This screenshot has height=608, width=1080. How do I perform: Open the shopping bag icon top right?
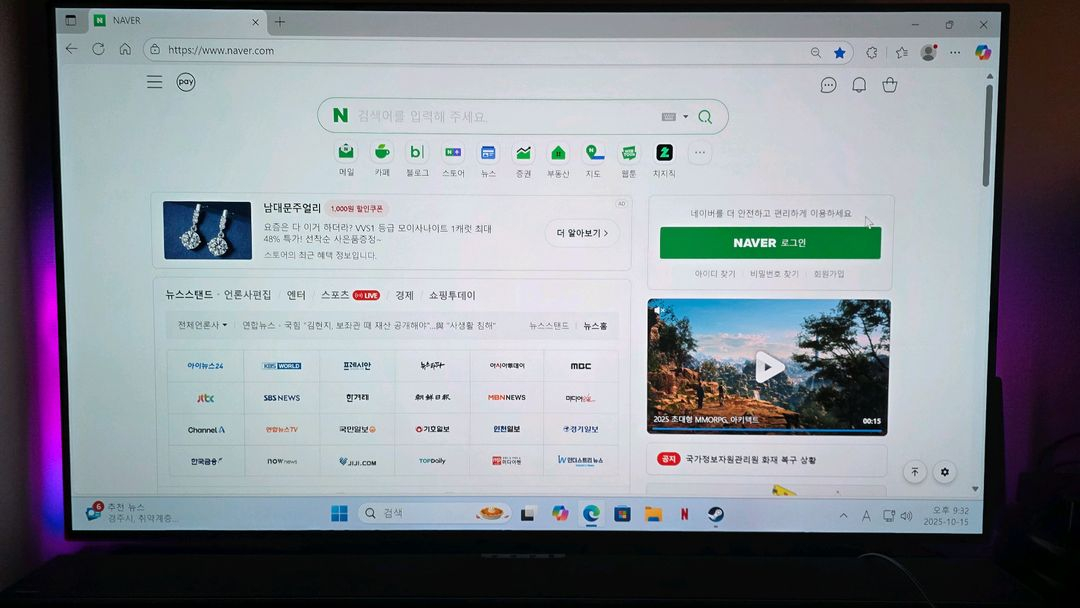[x=889, y=85]
